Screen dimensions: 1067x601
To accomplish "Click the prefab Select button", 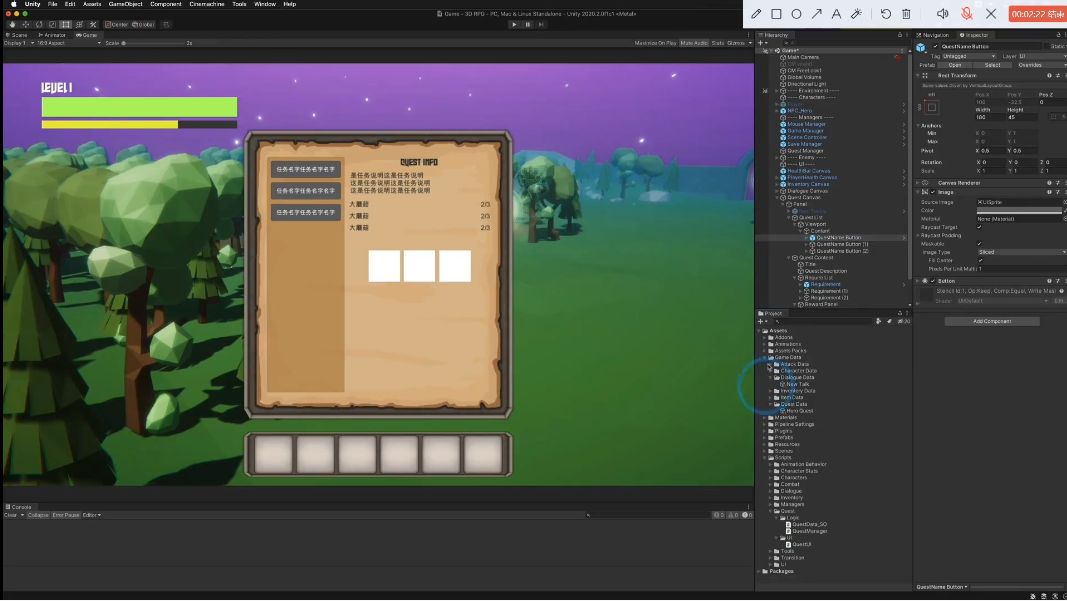I will (992, 65).
